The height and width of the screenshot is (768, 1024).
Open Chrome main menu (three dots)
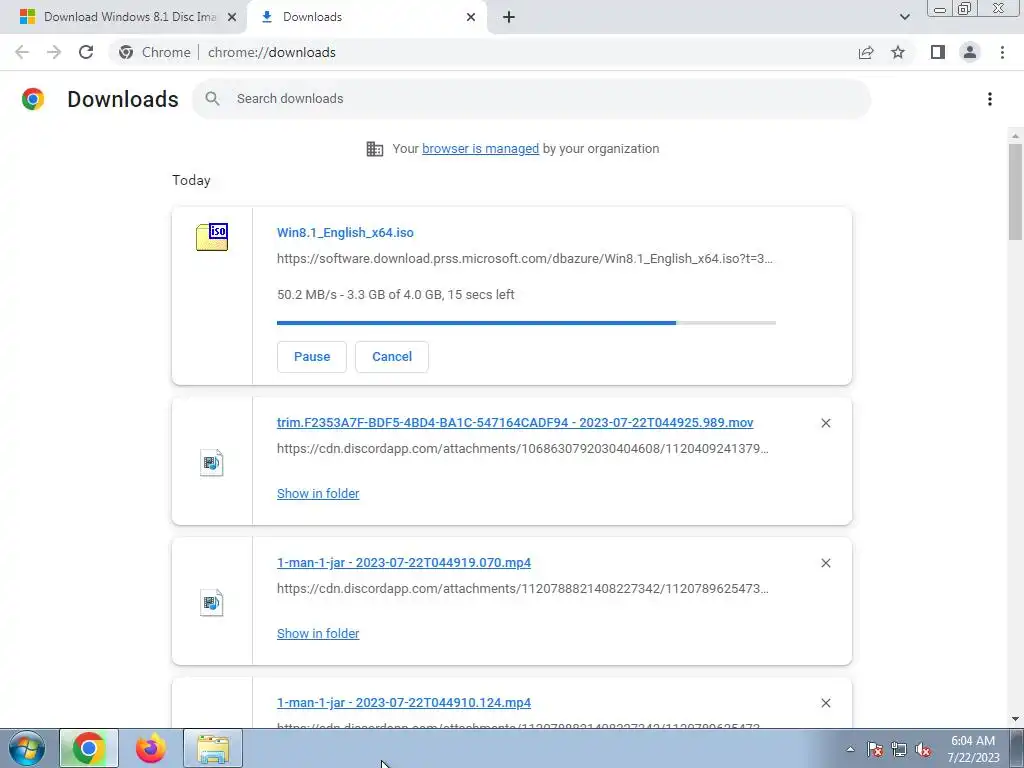coord(1002,52)
